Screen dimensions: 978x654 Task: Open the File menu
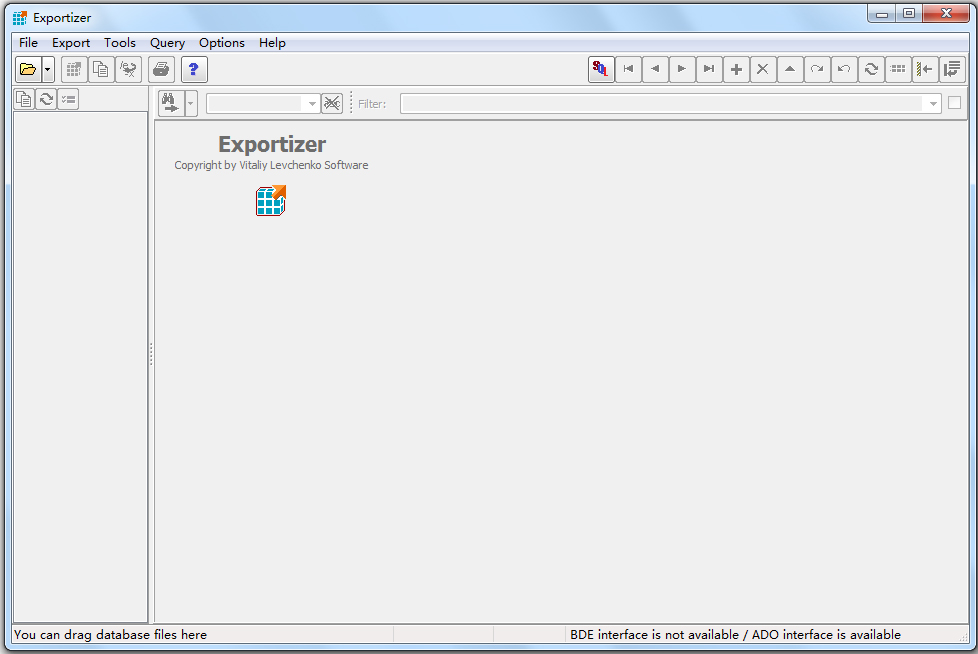(29, 42)
